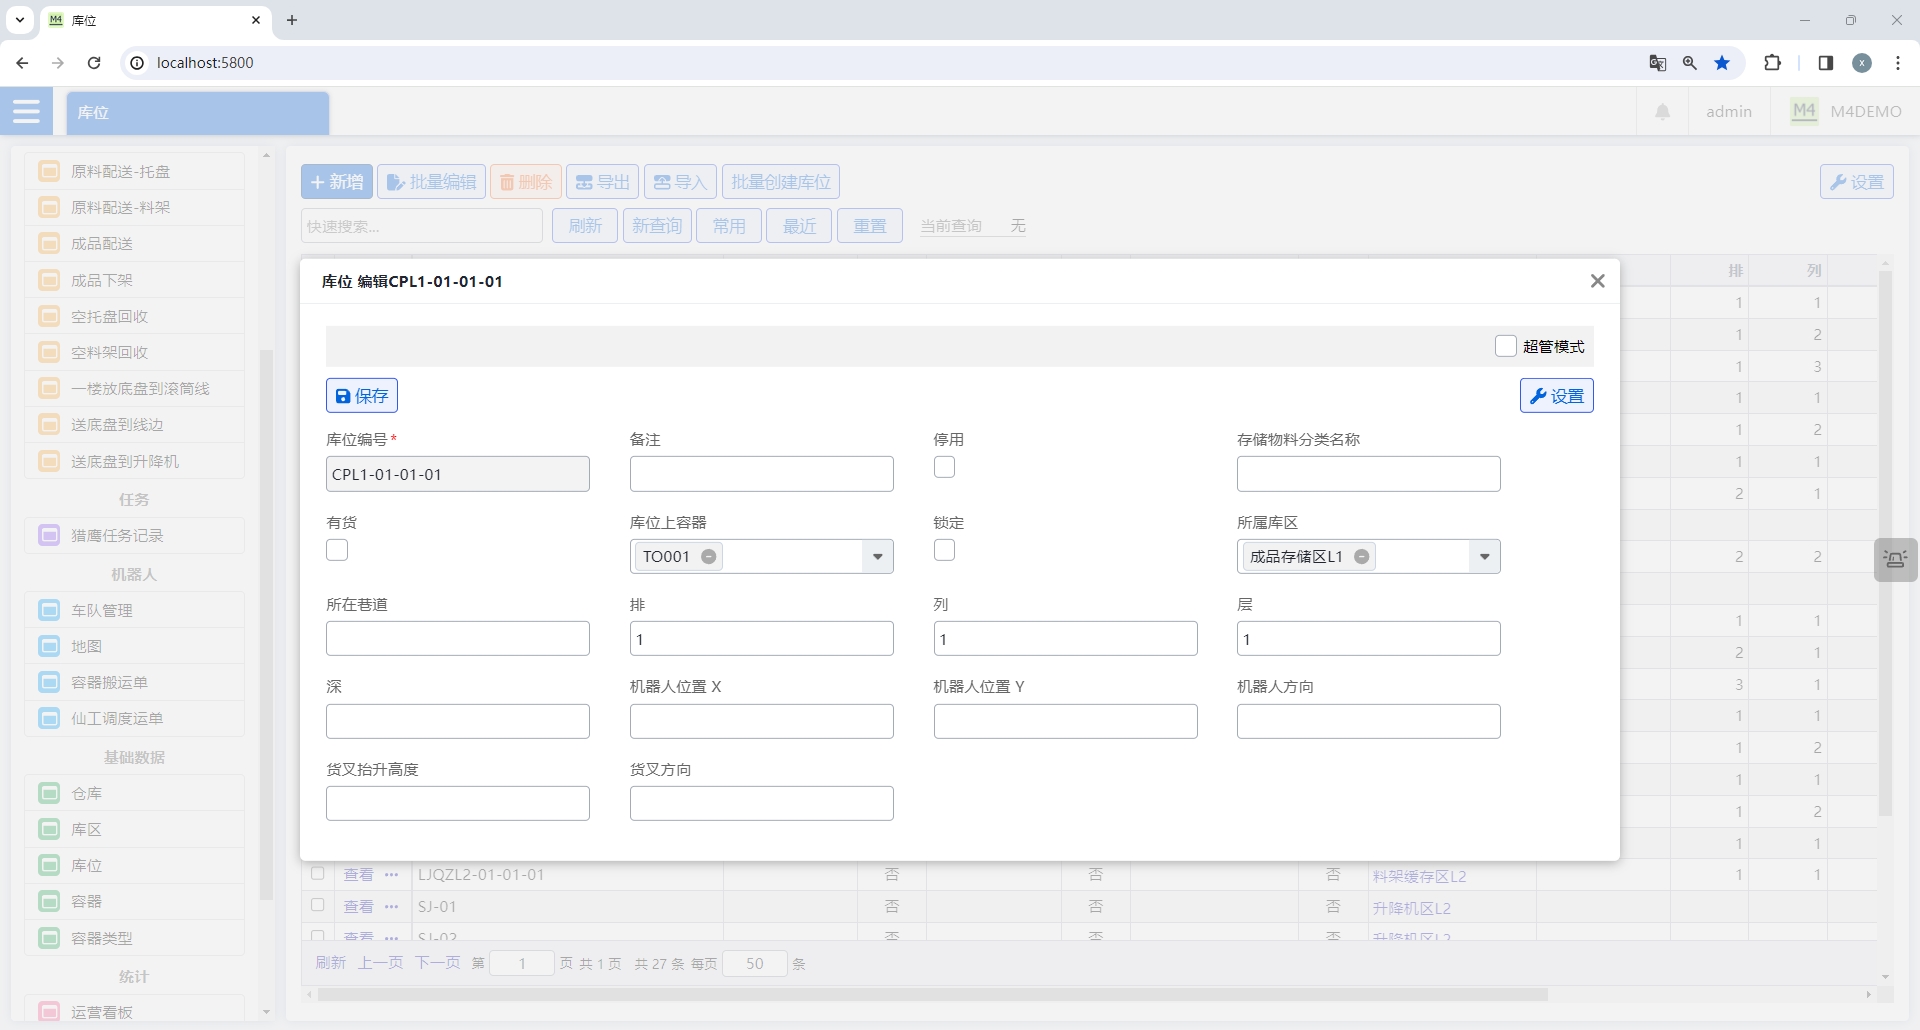This screenshot has height=1030, width=1920.
Task: Open the tab search chevron
Action: [x=19, y=20]
